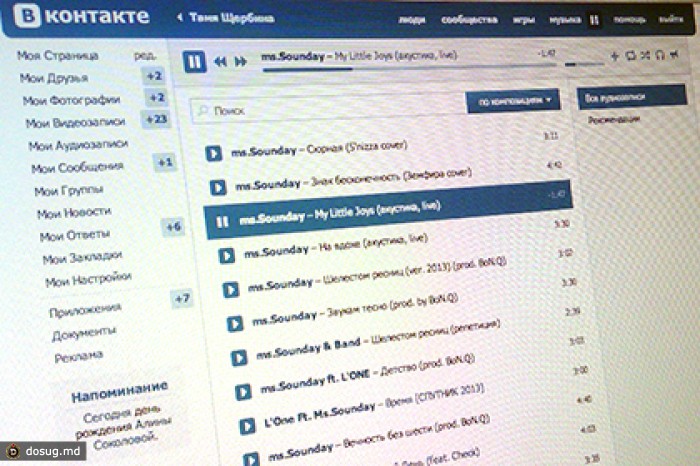The image size is (700, 466).
Task: Play ms.Sounday – Звукам тесно track
Action: tap(235, 324)
